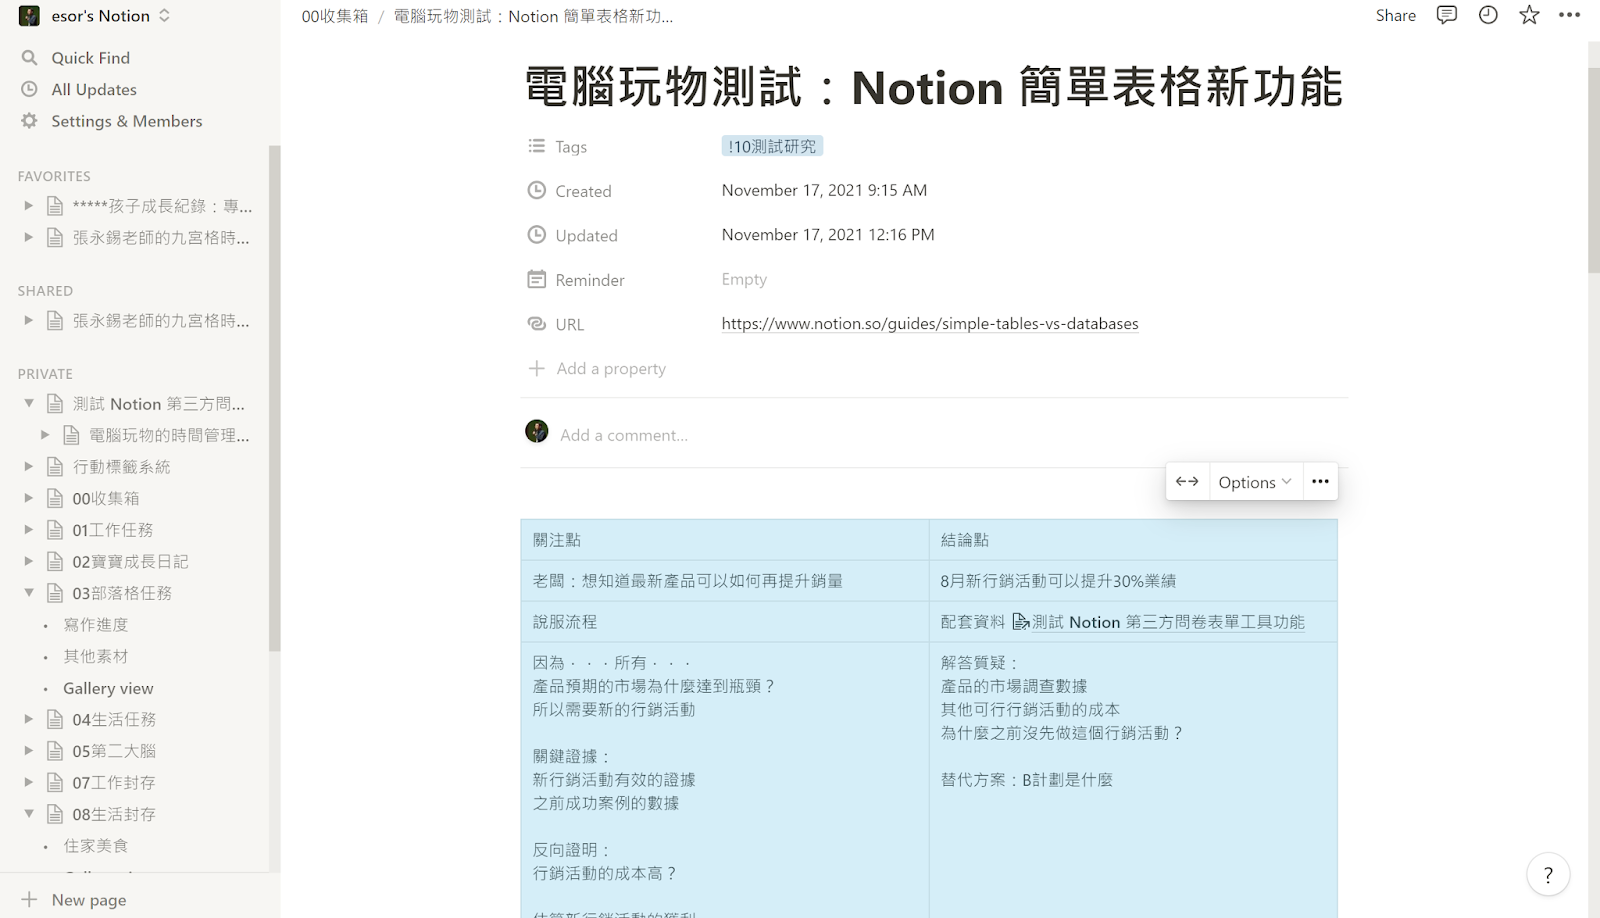Expand the 07工作封存 page
The height and width of the screenshot is (918, 1600).
(29, 782)
